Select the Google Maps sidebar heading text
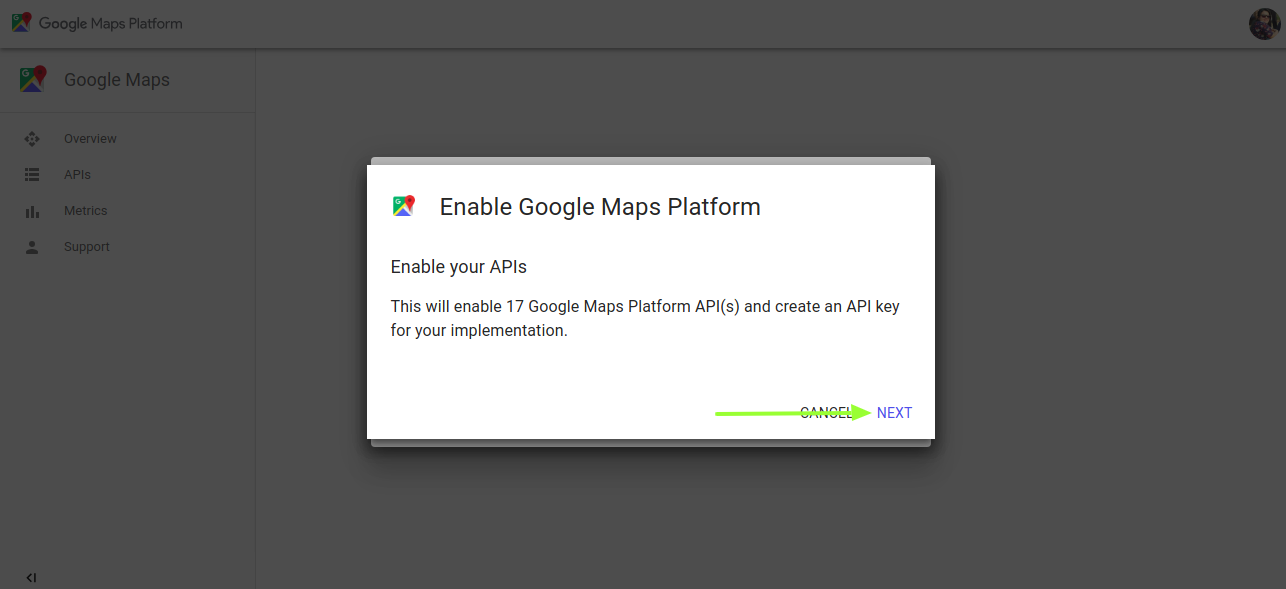Screen dimensions: 1286x589 point(117,80)
